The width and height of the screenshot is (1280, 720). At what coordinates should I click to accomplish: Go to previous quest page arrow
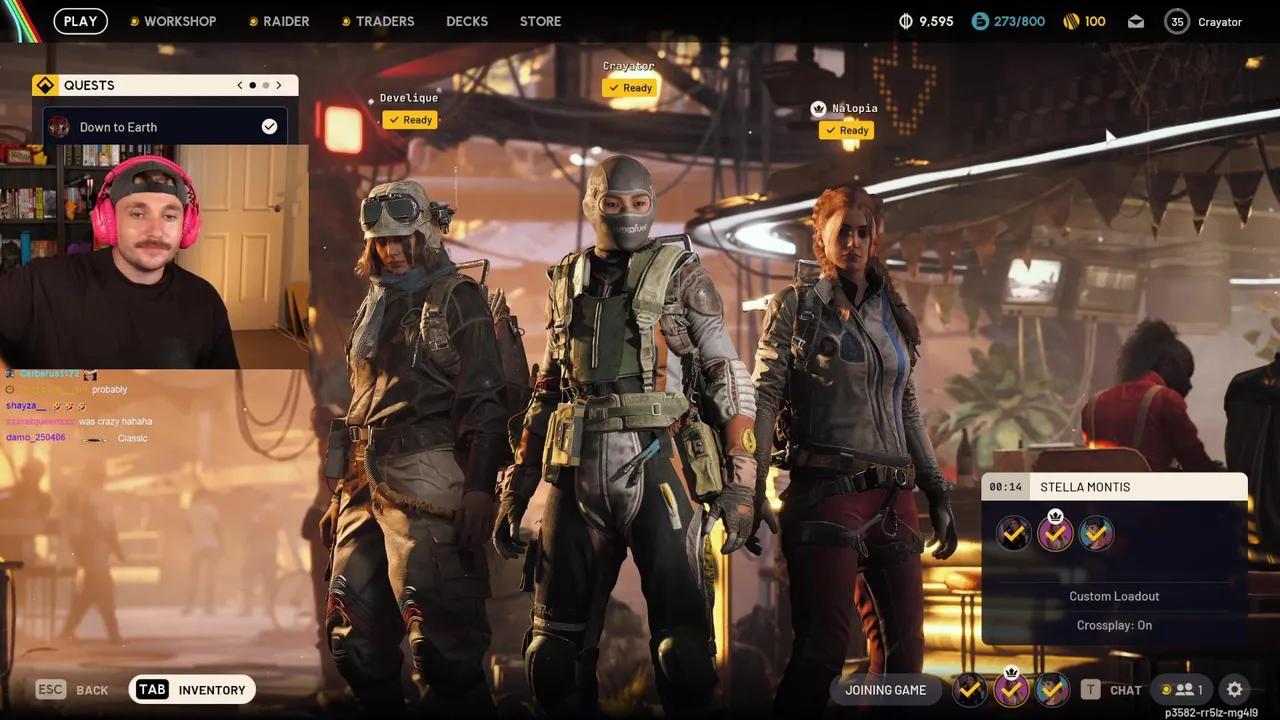click(240, 85)
